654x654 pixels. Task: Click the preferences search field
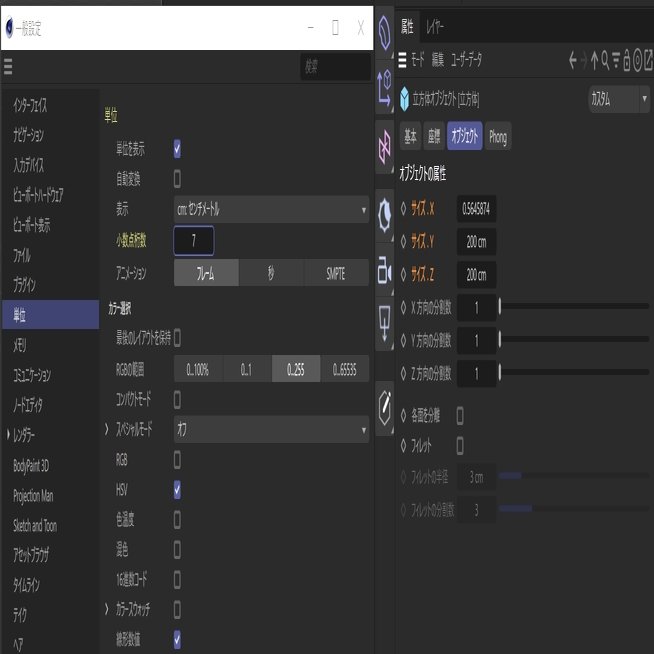(335, 66)
